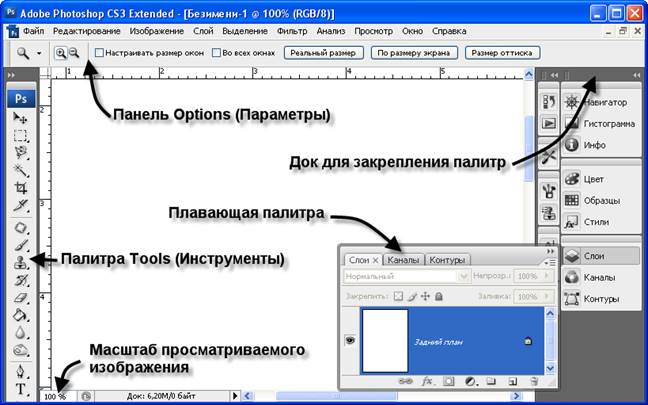The width and height of the screenshot is (648, 405).
Task: Select the Healing Brush tool
Action: click(20, 228)
